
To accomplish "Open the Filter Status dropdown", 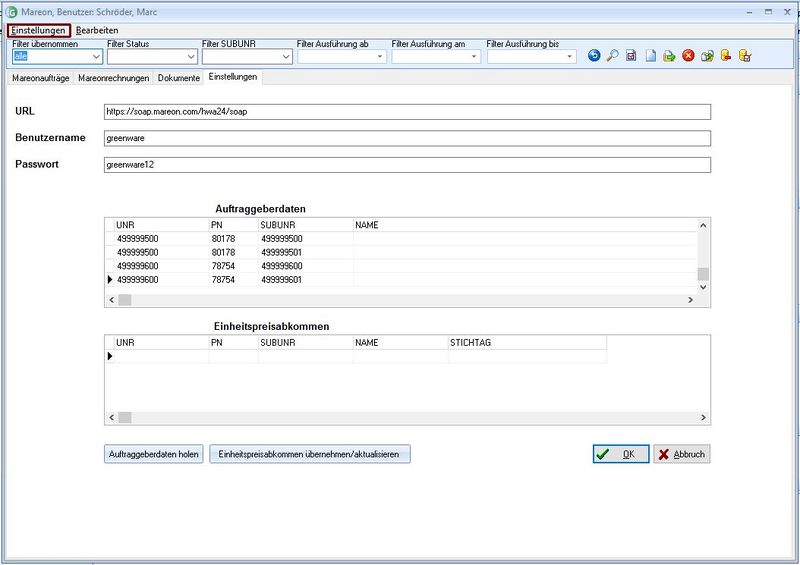I will point(191,57).
